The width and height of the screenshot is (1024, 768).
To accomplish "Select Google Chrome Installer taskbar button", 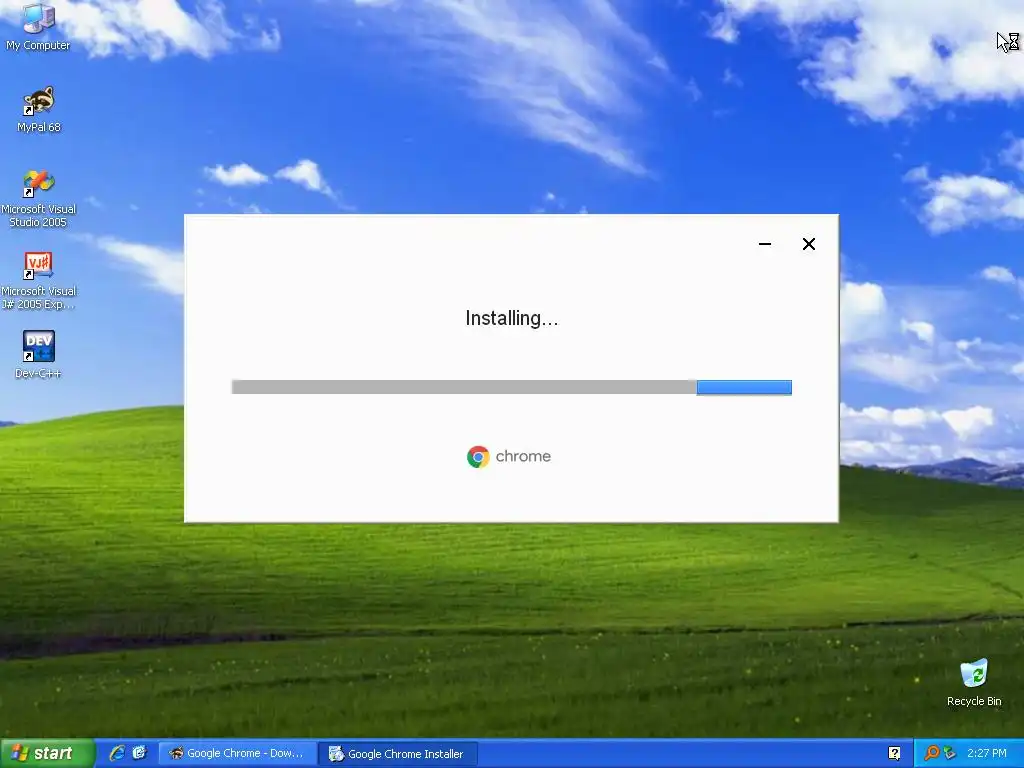I will click(398, 754).
